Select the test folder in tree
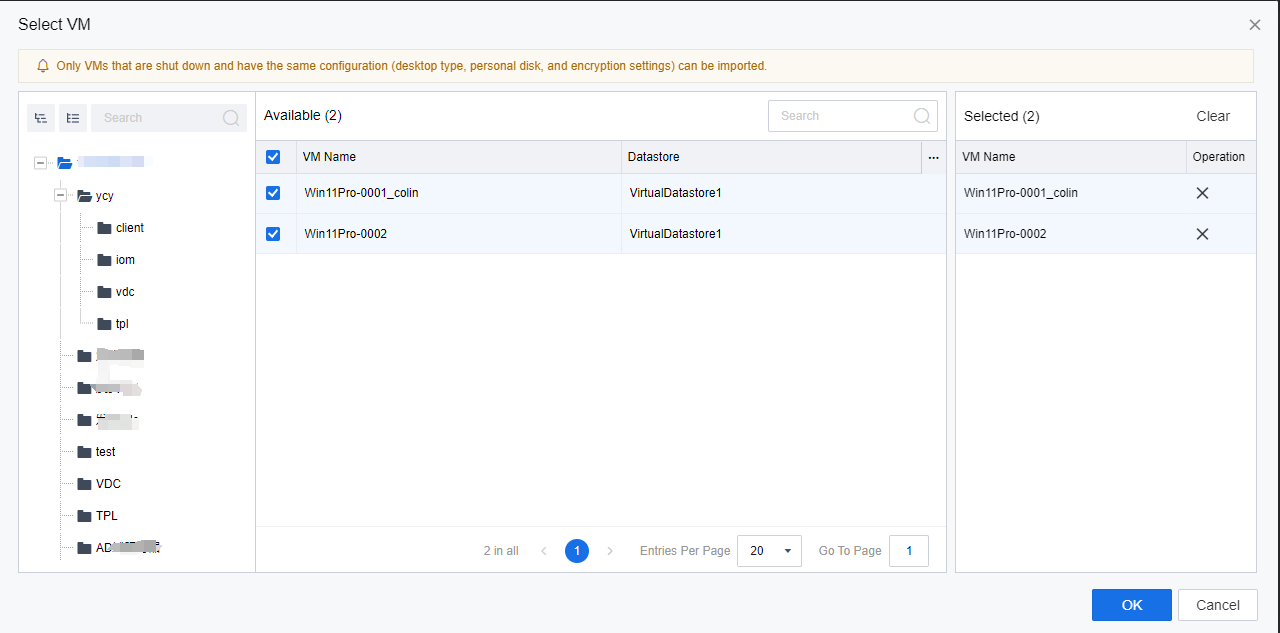This screenshot has width=1280, height=633. point(105,452)
